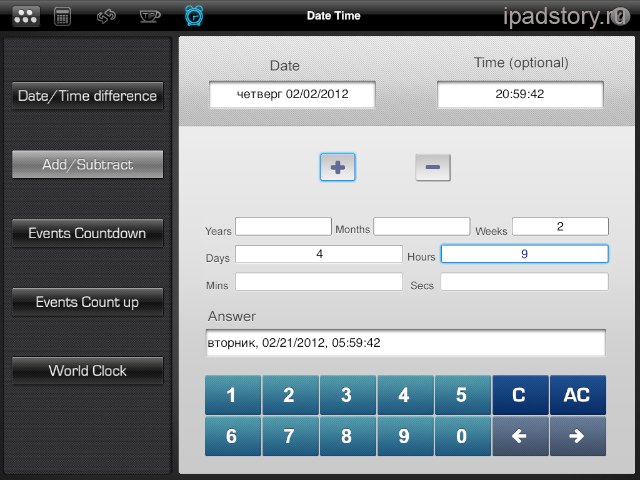This screenshot has height=480, width=640.
Task: Tap keypad digit 5
Action: point(463,395)
